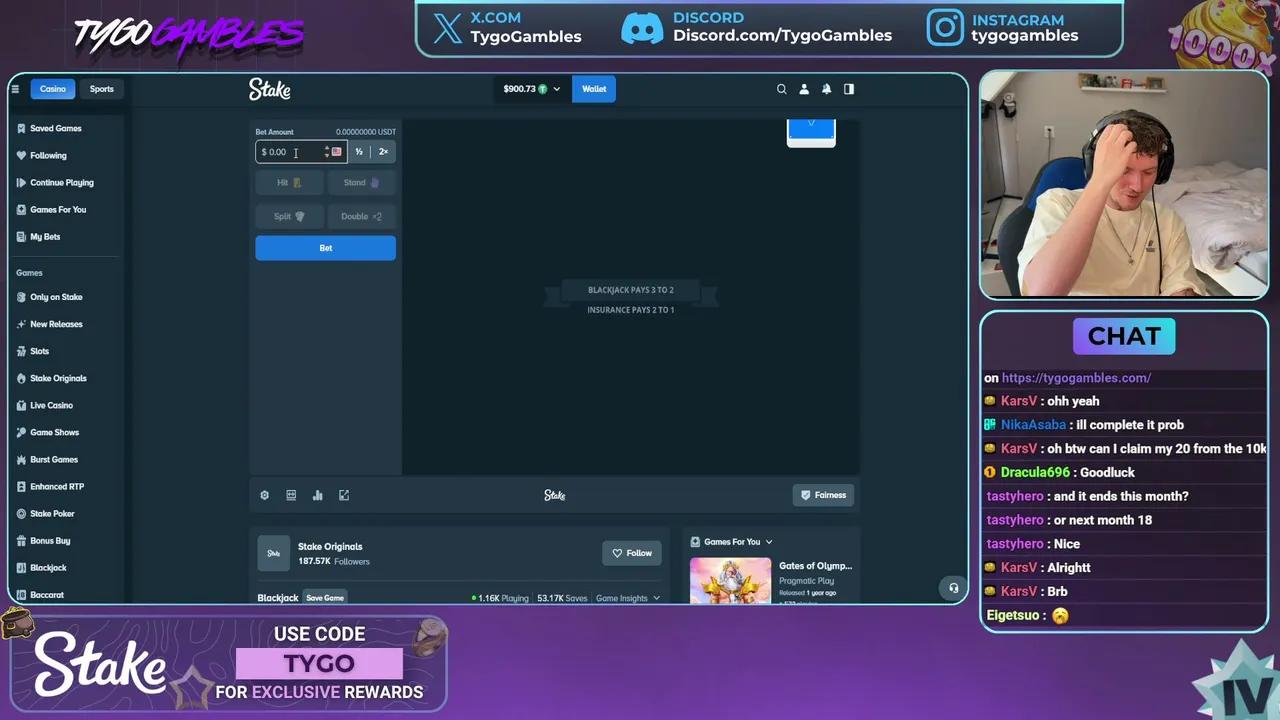Halve the bet with ½ button
The image size is (1280, 720).
point(359,152)
